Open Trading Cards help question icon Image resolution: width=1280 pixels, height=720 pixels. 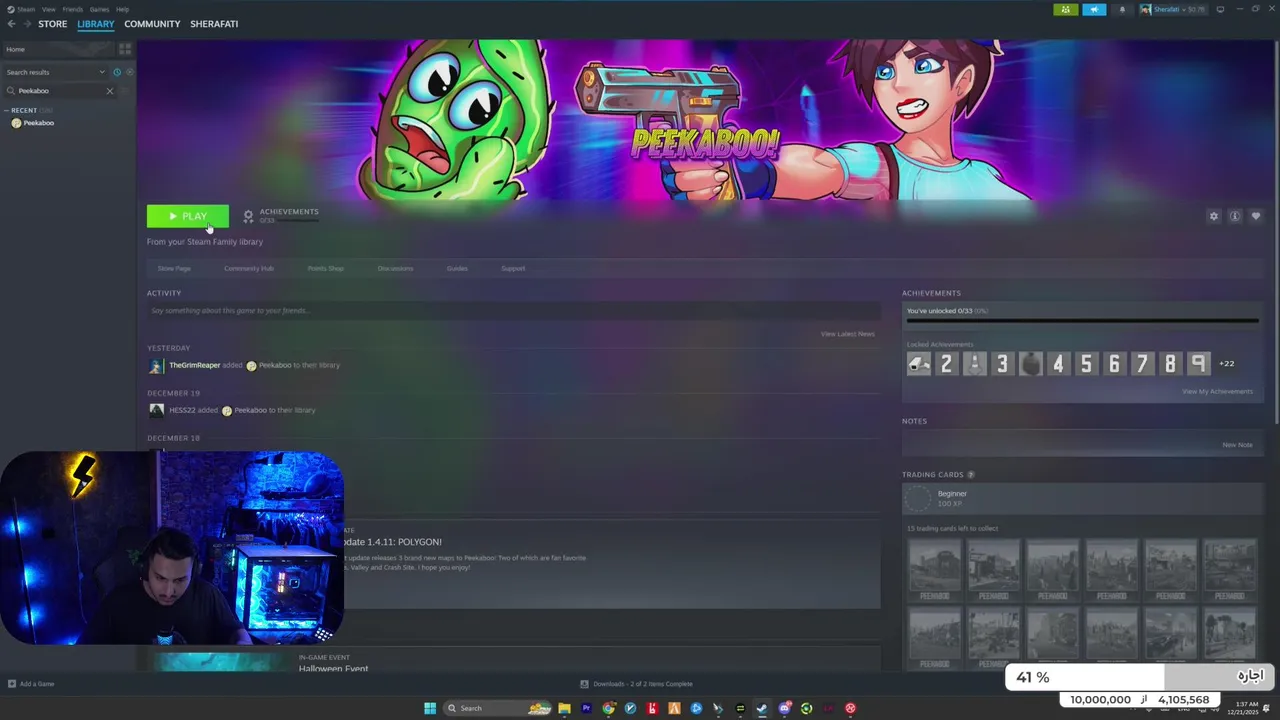(x=971, y=475)
